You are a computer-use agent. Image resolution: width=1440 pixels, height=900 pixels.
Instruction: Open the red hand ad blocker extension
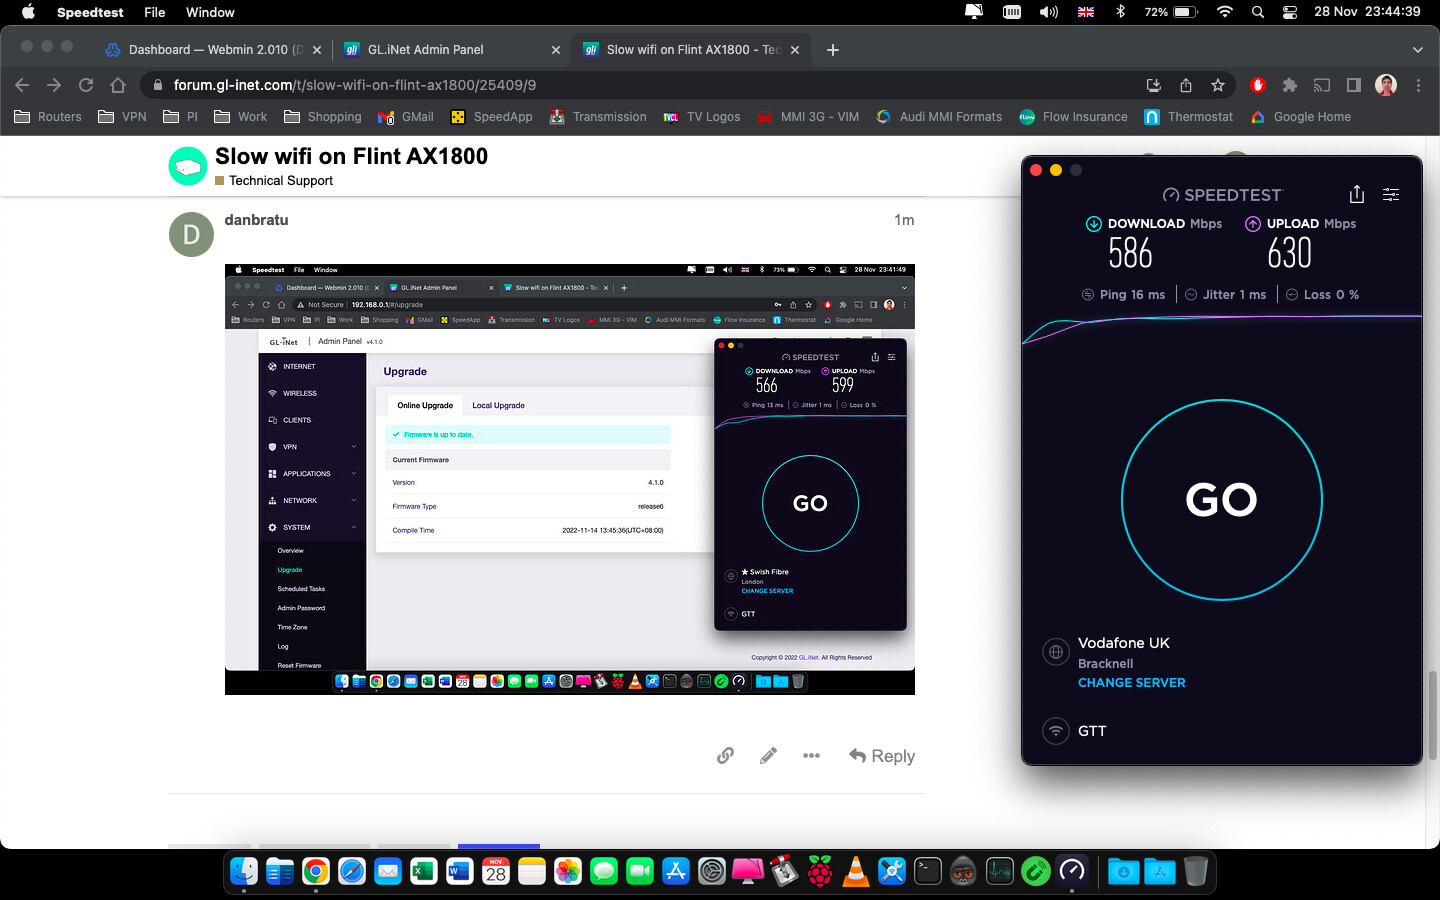(1258, 85)
